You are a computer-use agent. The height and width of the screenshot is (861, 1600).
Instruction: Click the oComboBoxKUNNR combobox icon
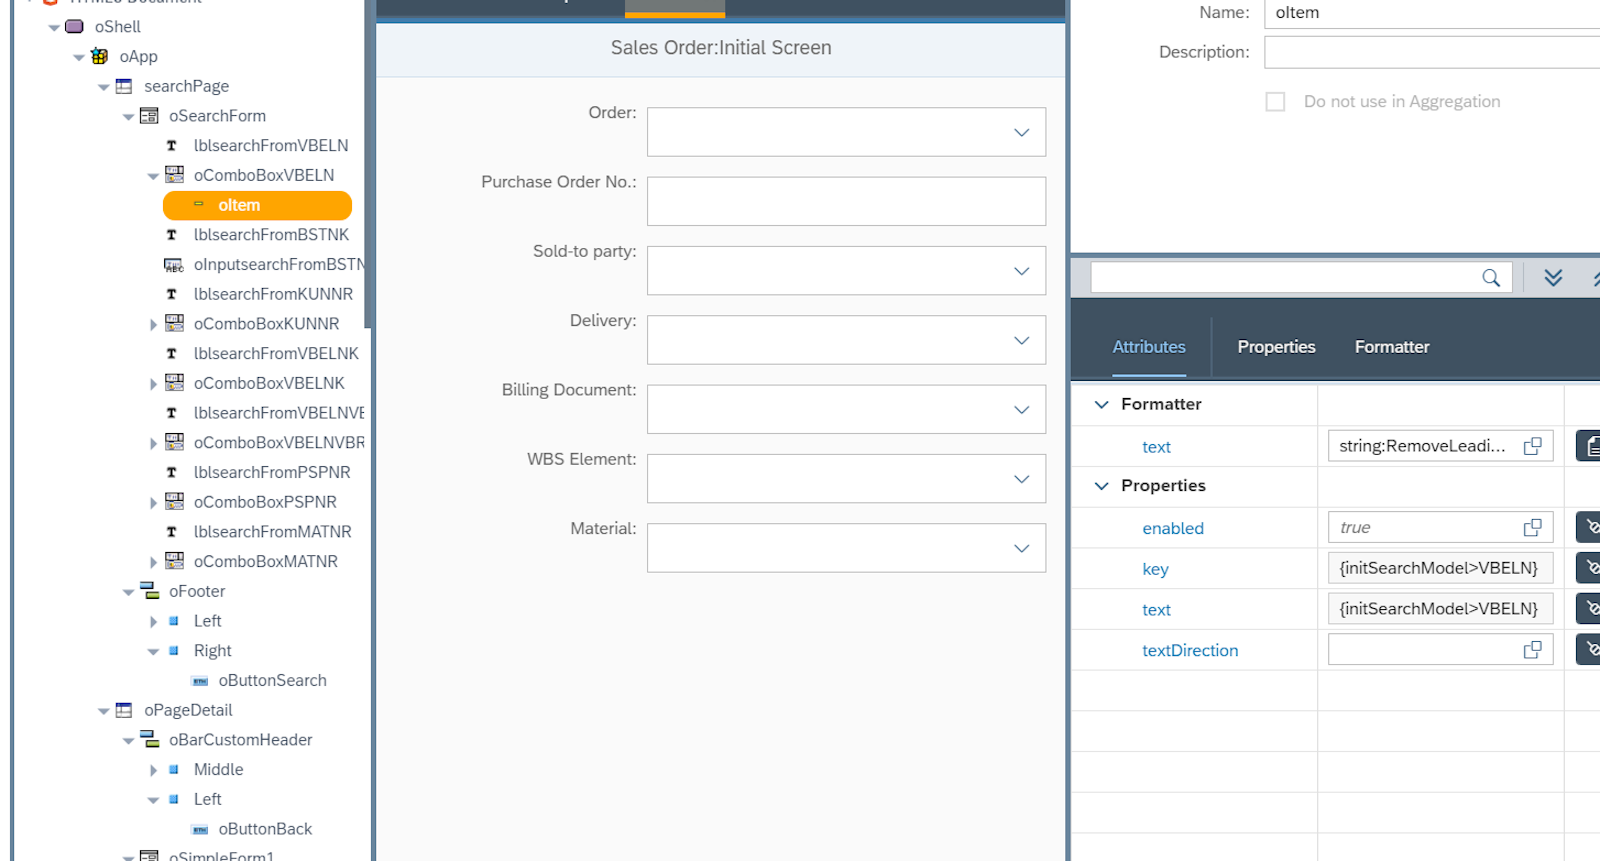coord(174,324)
